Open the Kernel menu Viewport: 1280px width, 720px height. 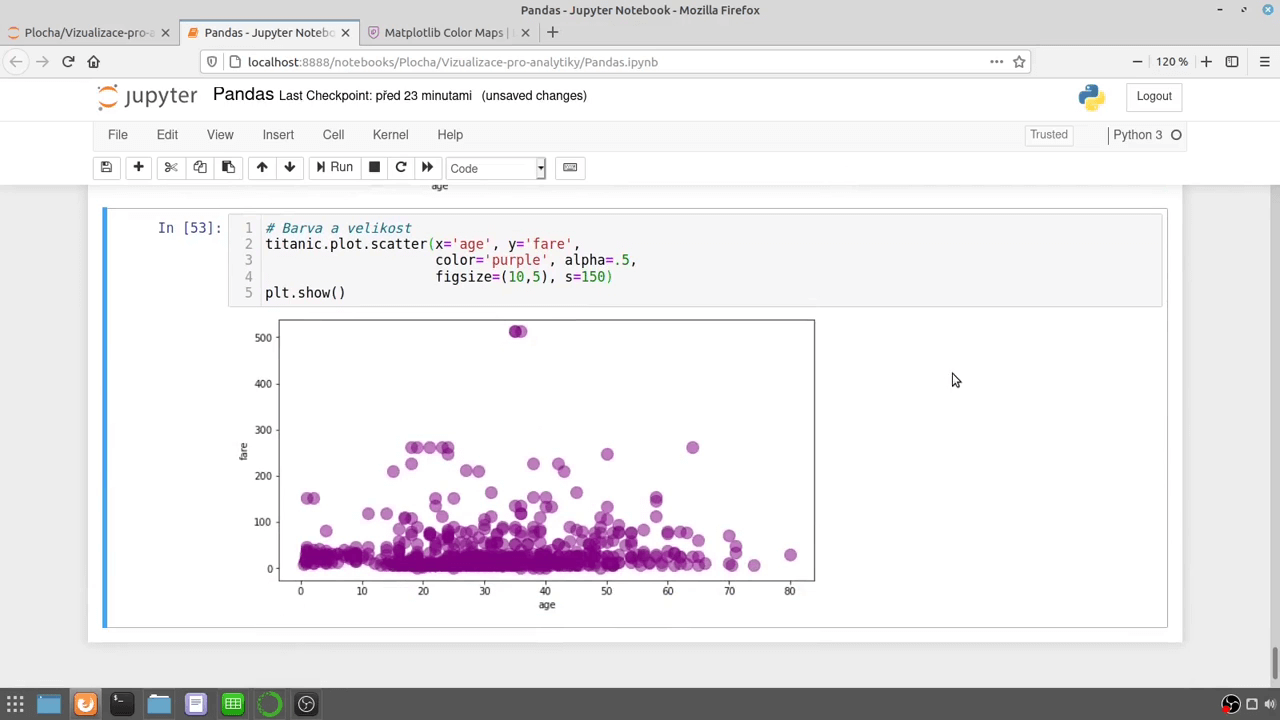coord(390,135)
